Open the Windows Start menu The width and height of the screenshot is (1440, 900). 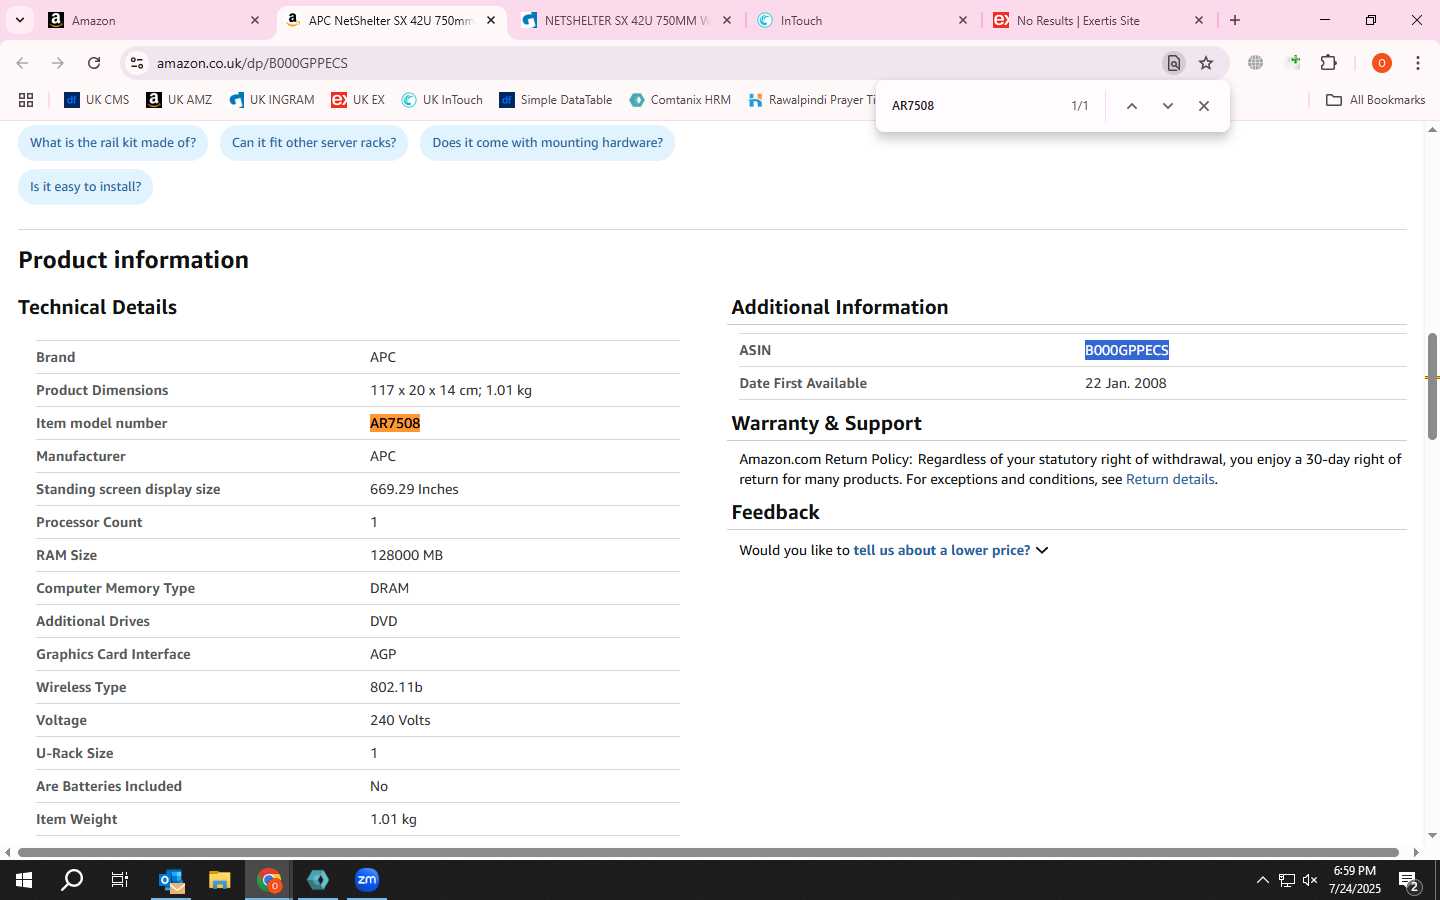pyautogui.click(x=24, y=880)
